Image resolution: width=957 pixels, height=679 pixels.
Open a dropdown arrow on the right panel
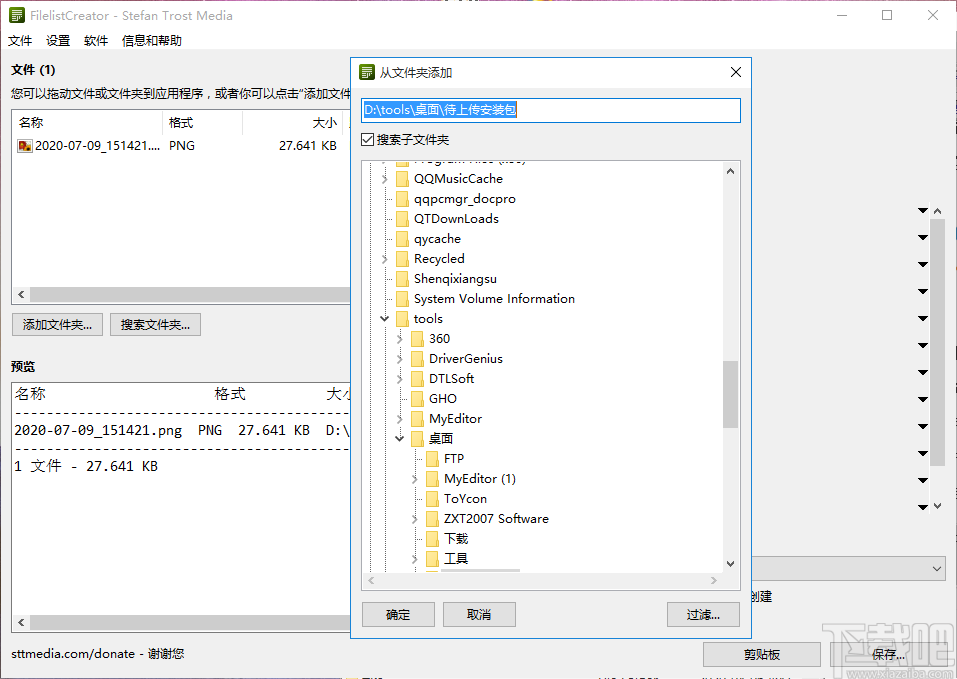(922, 210)
